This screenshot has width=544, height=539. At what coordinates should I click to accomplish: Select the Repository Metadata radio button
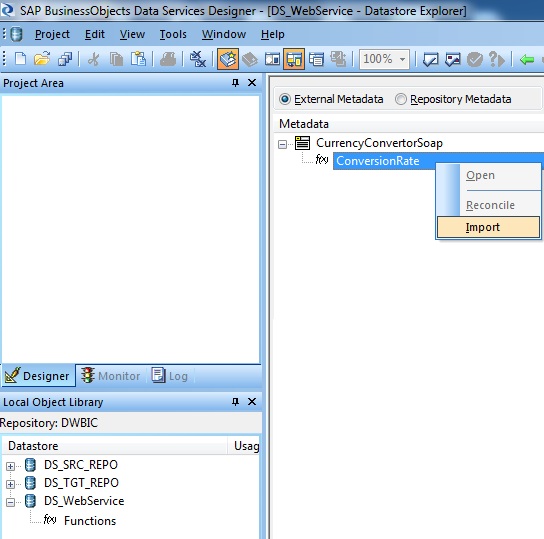(401, 99)
